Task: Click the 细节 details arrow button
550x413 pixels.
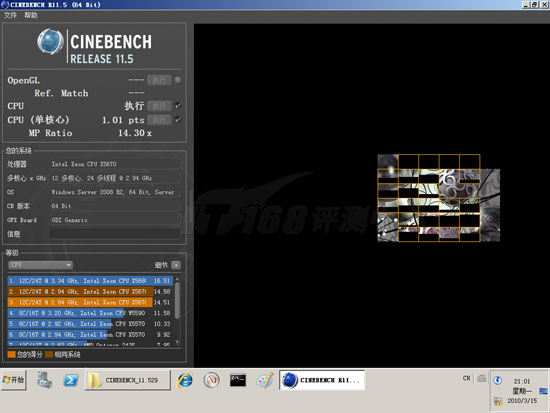Action: click(x=176, y=265)
